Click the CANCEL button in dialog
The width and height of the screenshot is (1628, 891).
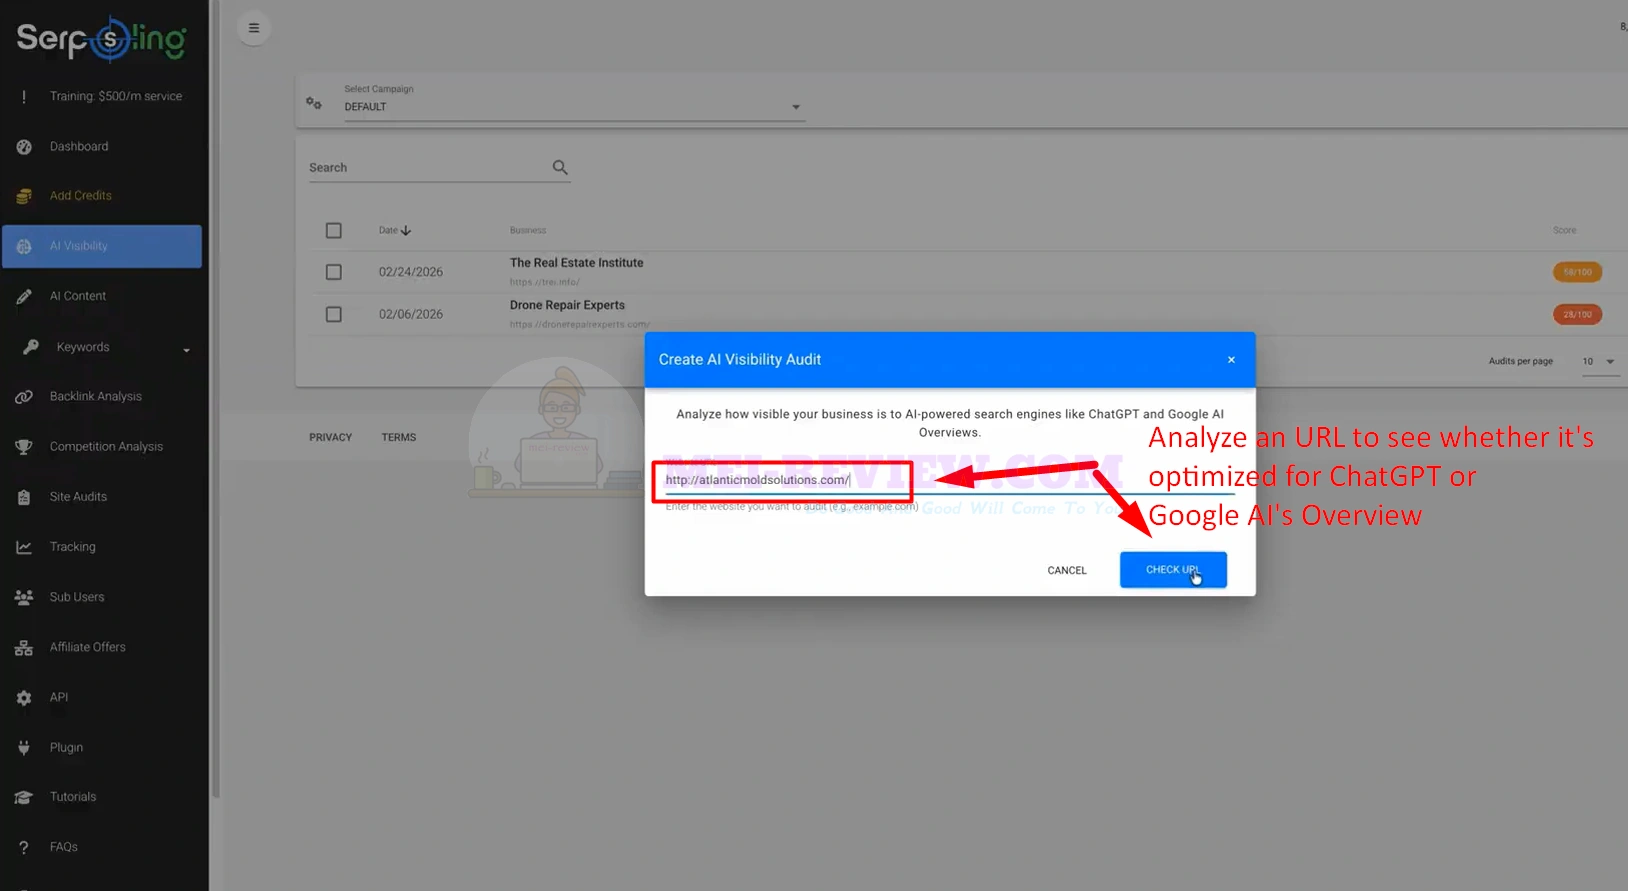(x=1067, y=571)
